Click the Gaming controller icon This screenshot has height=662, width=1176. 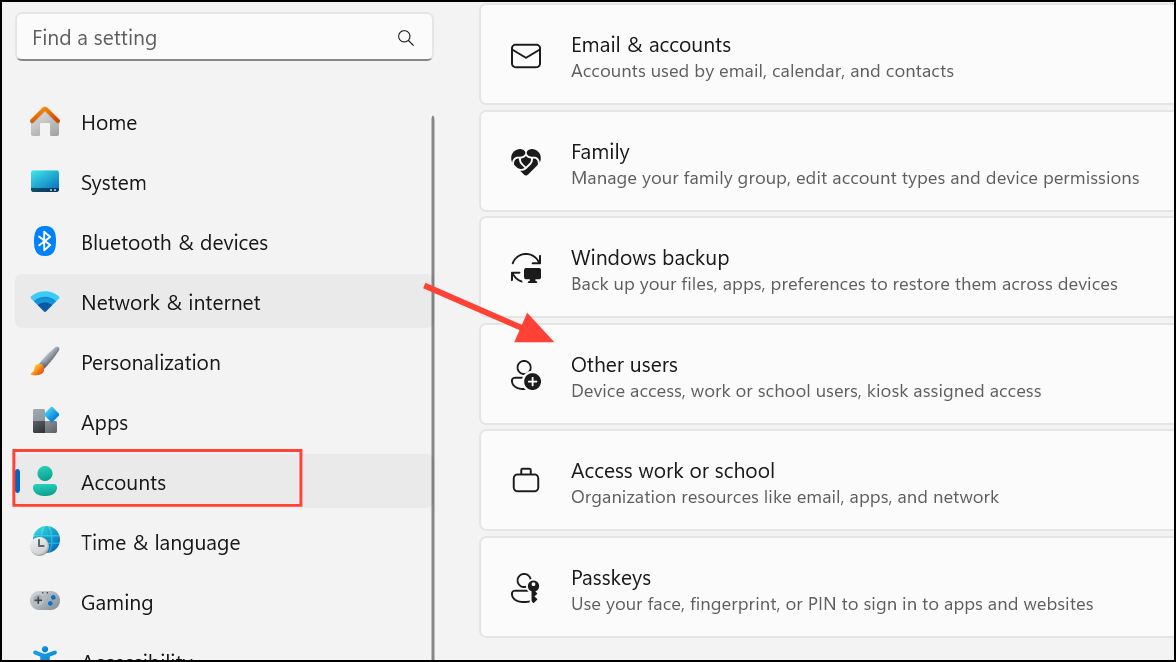(x=45, y=601)
